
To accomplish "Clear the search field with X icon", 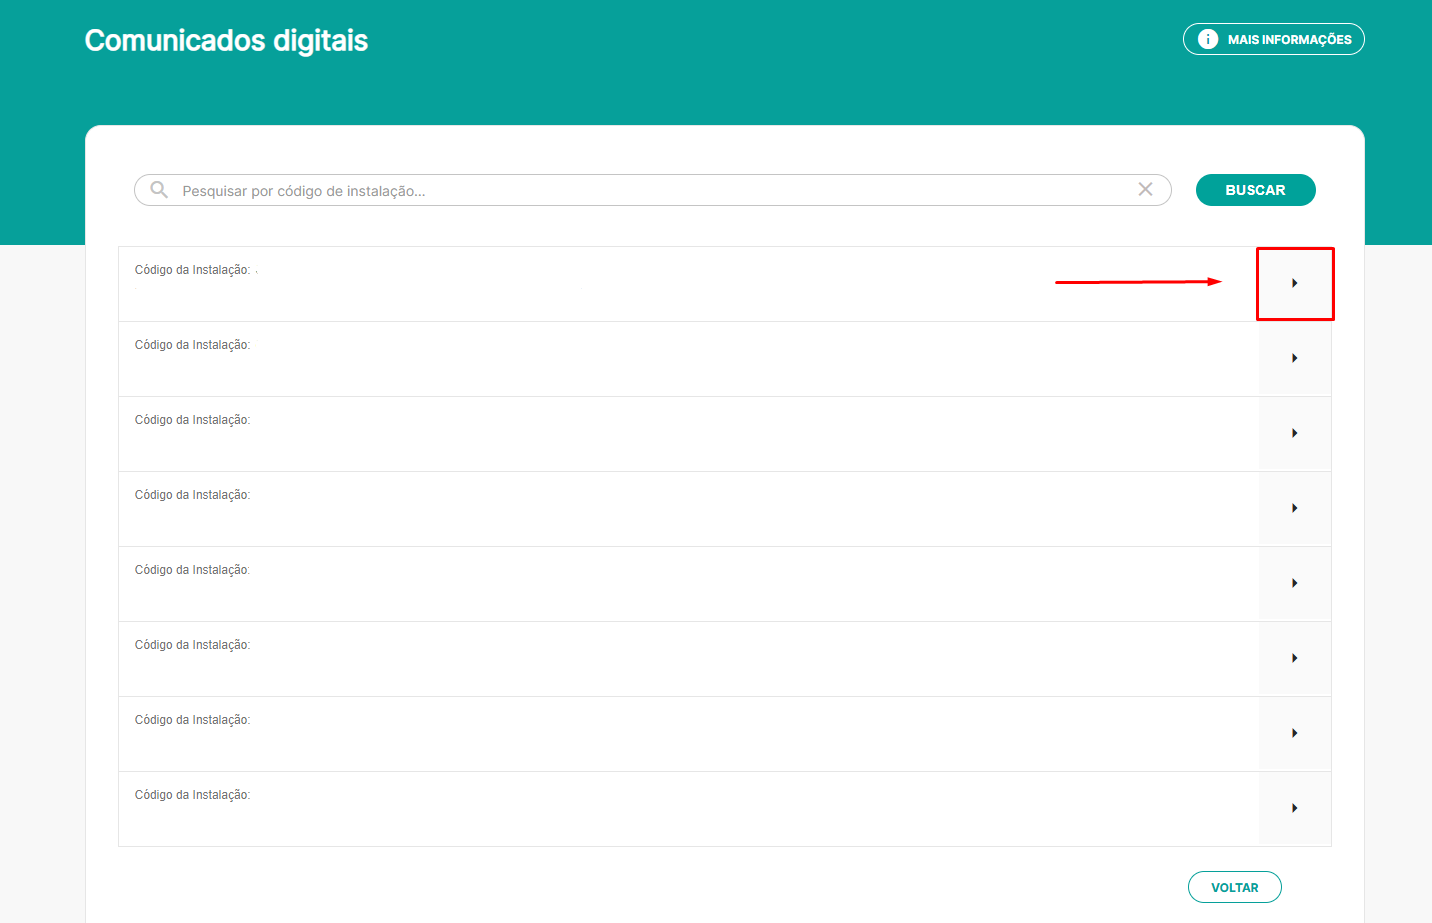I will [x=1145, y=190].
